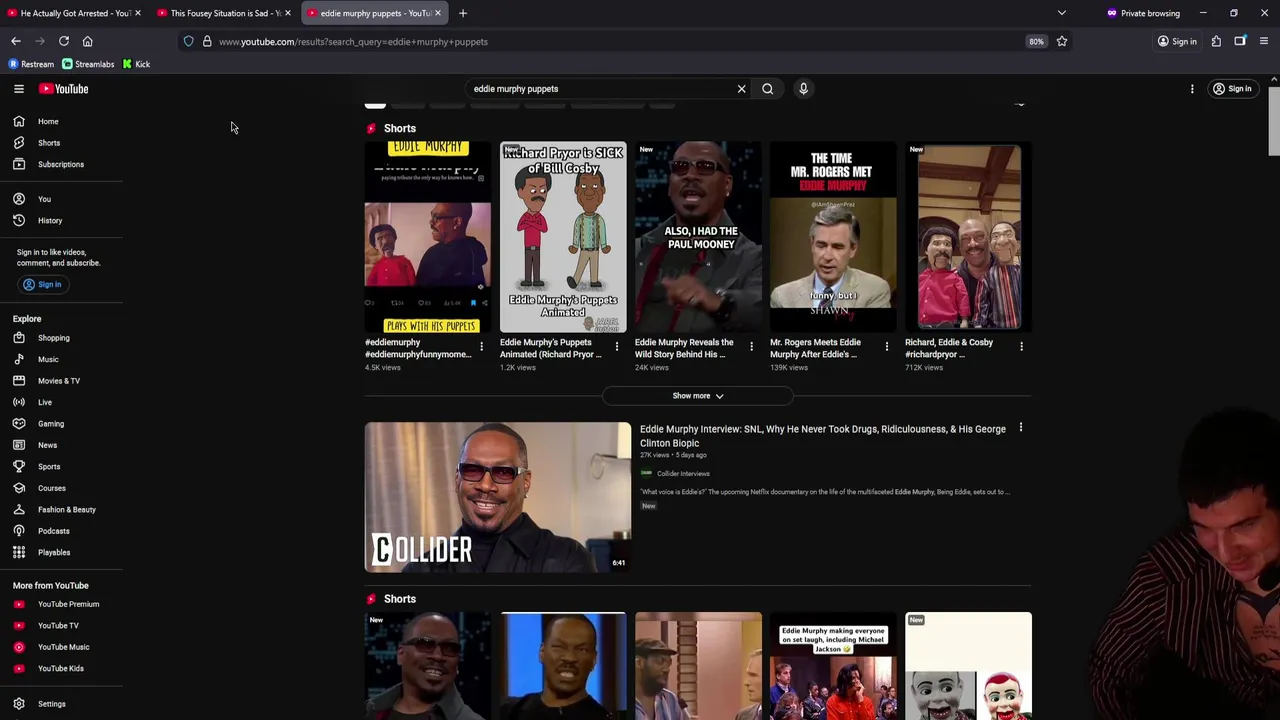The width and height of the screenshot is (1280, 720).
Task: Click the YouTube logo
Action: (x=63, y=89)
